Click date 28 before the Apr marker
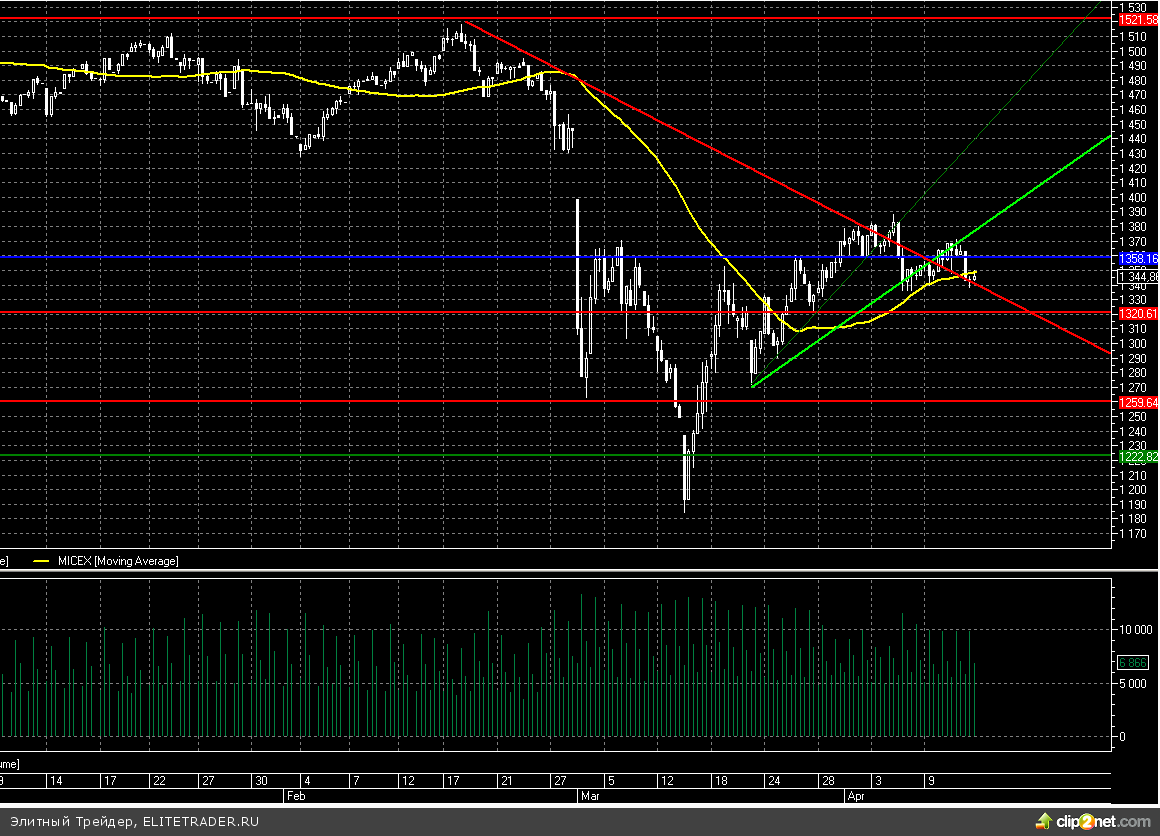 tap(828, 780)
